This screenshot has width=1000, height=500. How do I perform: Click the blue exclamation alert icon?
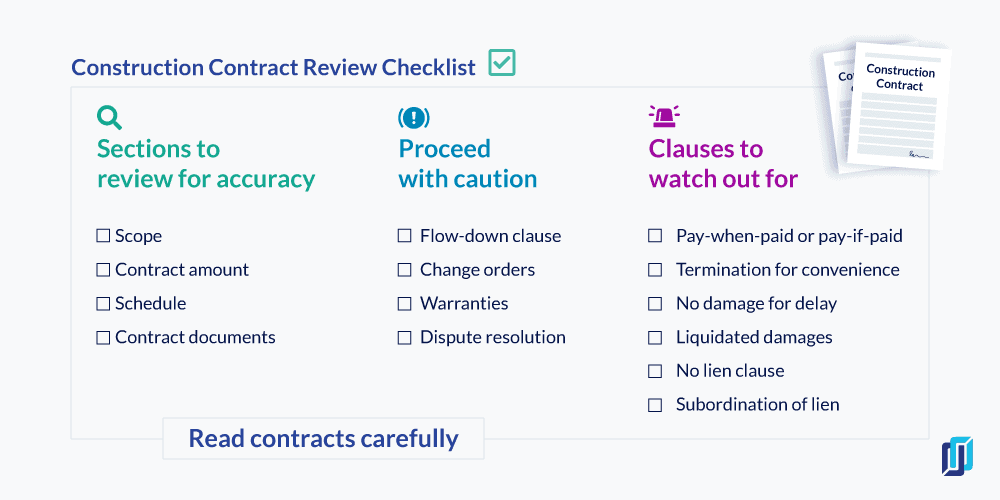(x=414, y=117)
